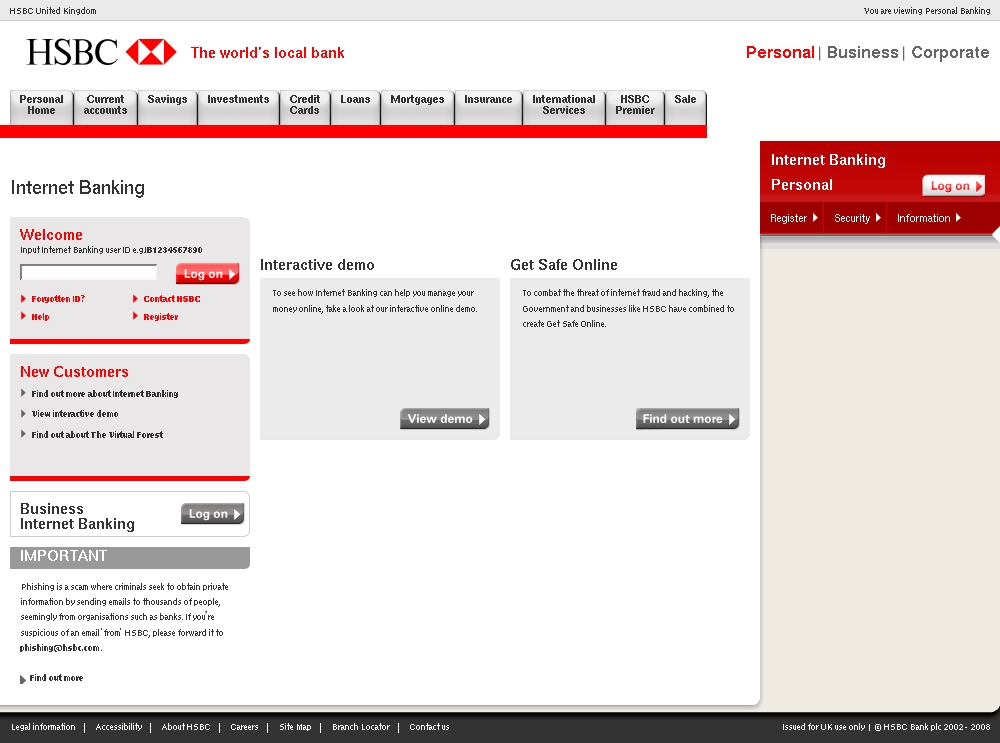This screenshot has height=743, width=1000.
Task: Click View interactive demo link
Action: (x=75, y=413)
